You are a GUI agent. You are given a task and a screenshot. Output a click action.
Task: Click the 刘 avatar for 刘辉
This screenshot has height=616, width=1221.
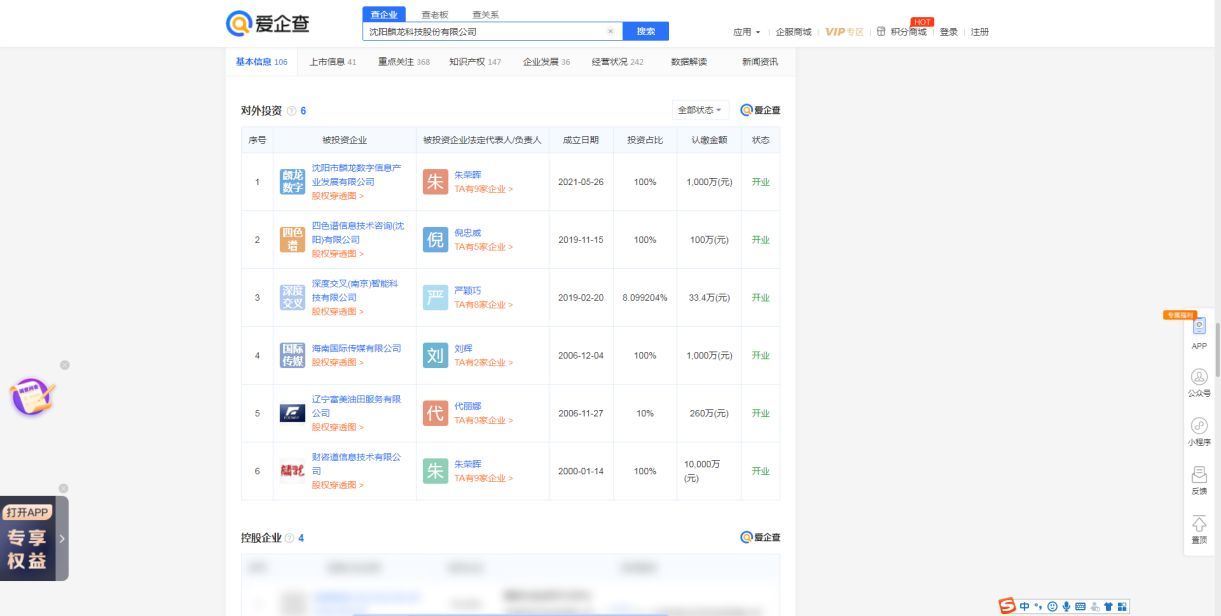(x=436, y=356)
